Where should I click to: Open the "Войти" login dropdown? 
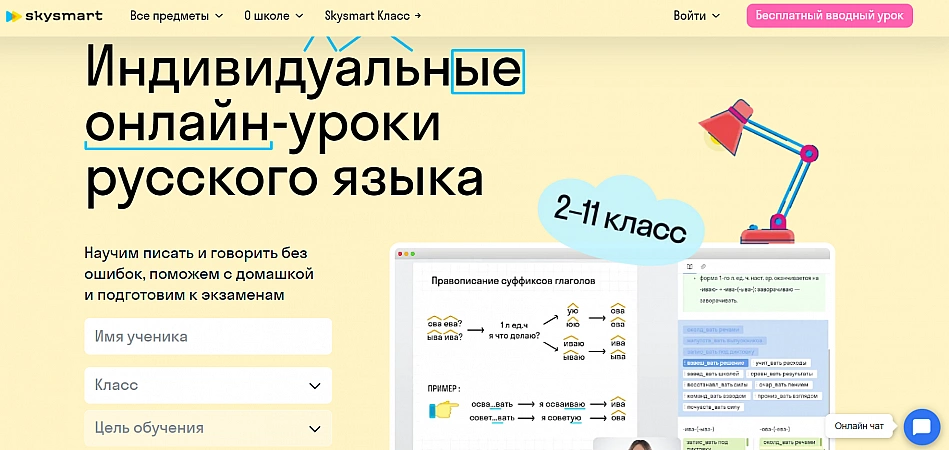[696, 16]
